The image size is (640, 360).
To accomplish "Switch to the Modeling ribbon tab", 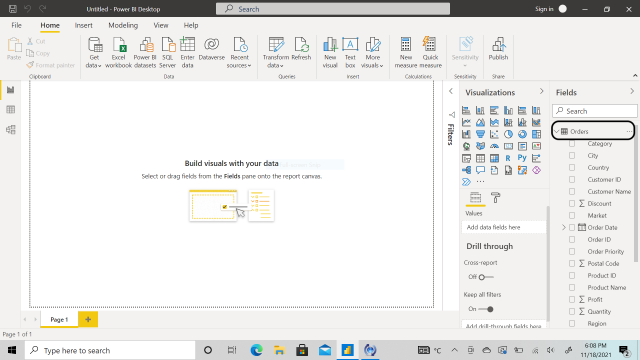I will pyautogui.click(x=123, y=25).
